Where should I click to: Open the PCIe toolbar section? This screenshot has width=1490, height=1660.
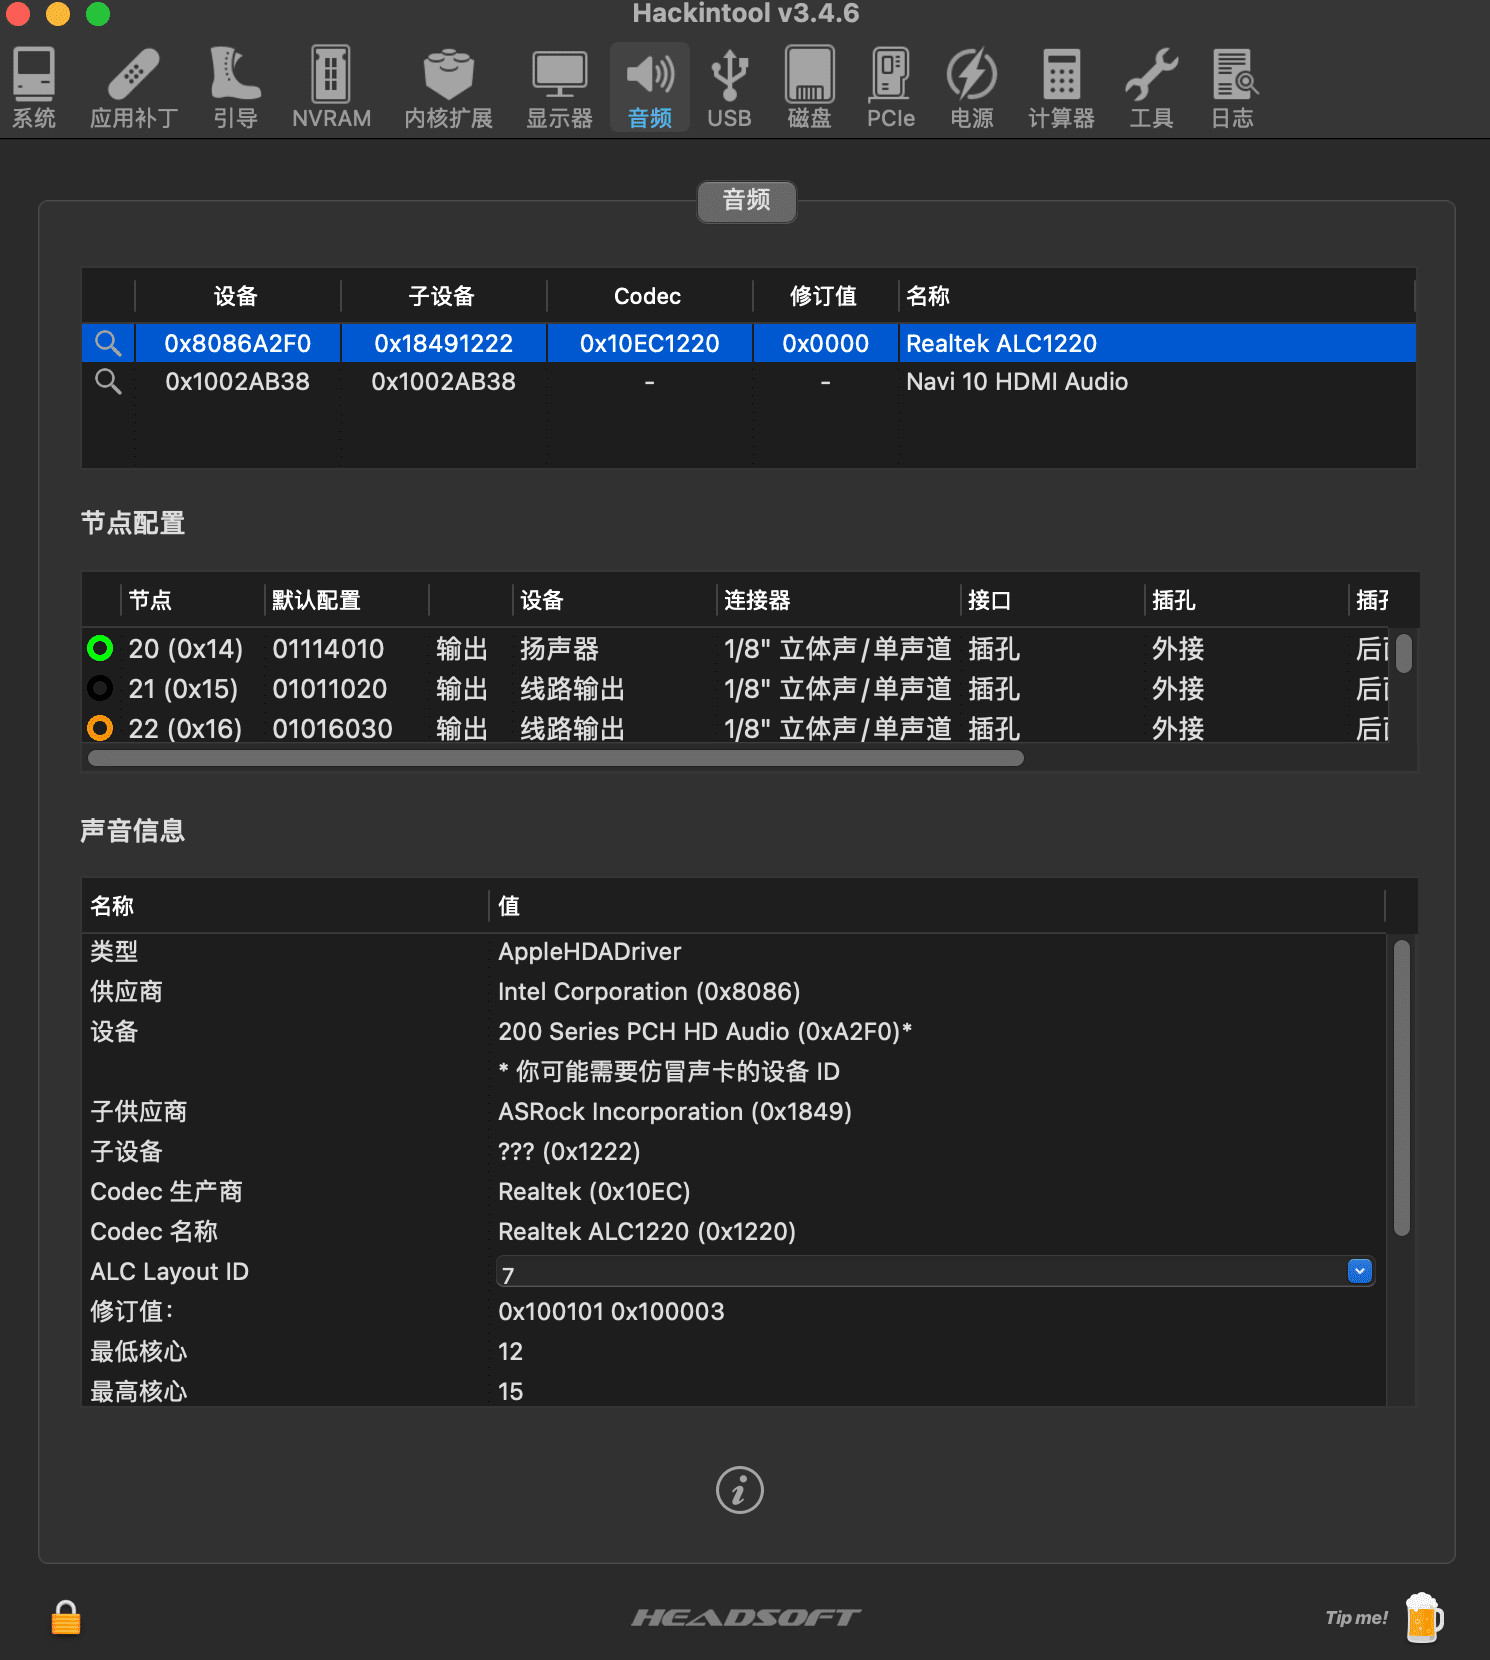pos(890,88)
